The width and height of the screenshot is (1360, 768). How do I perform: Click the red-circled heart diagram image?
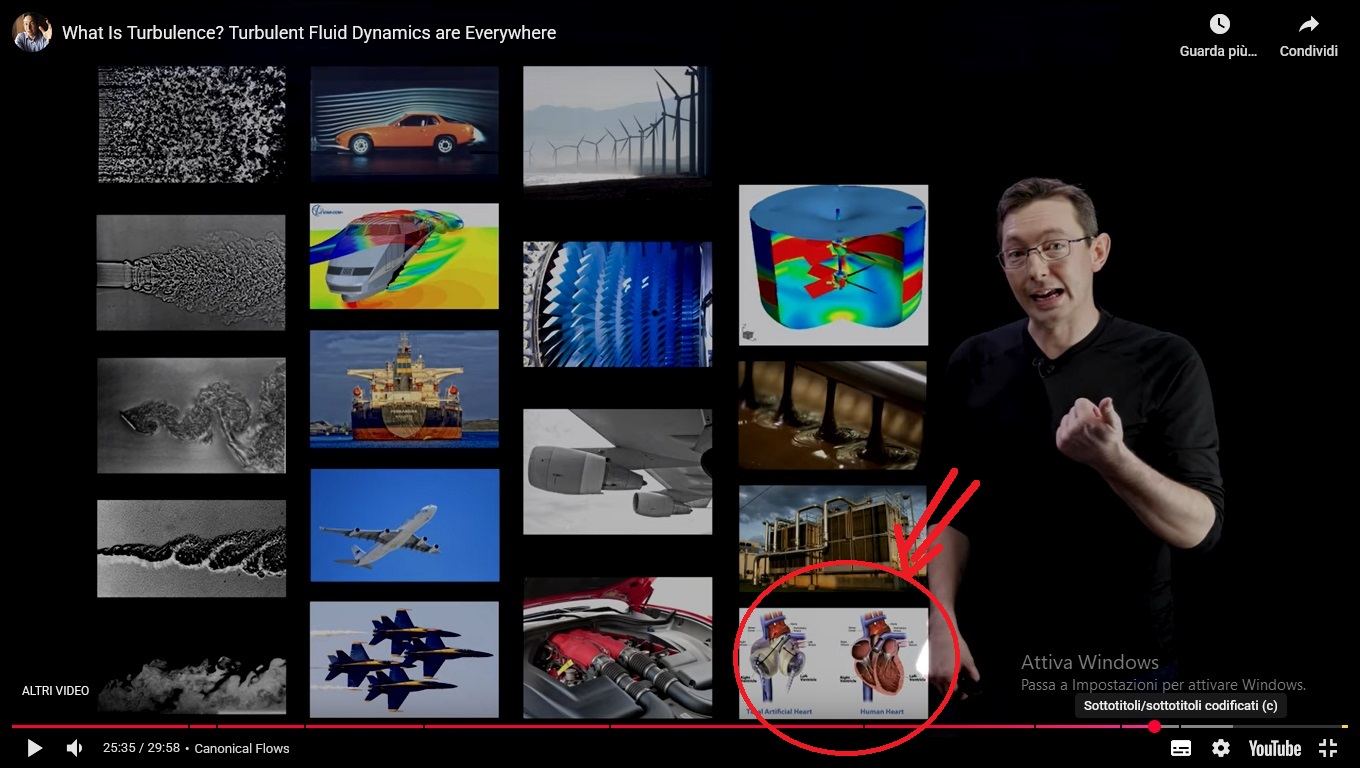(833, 662)
